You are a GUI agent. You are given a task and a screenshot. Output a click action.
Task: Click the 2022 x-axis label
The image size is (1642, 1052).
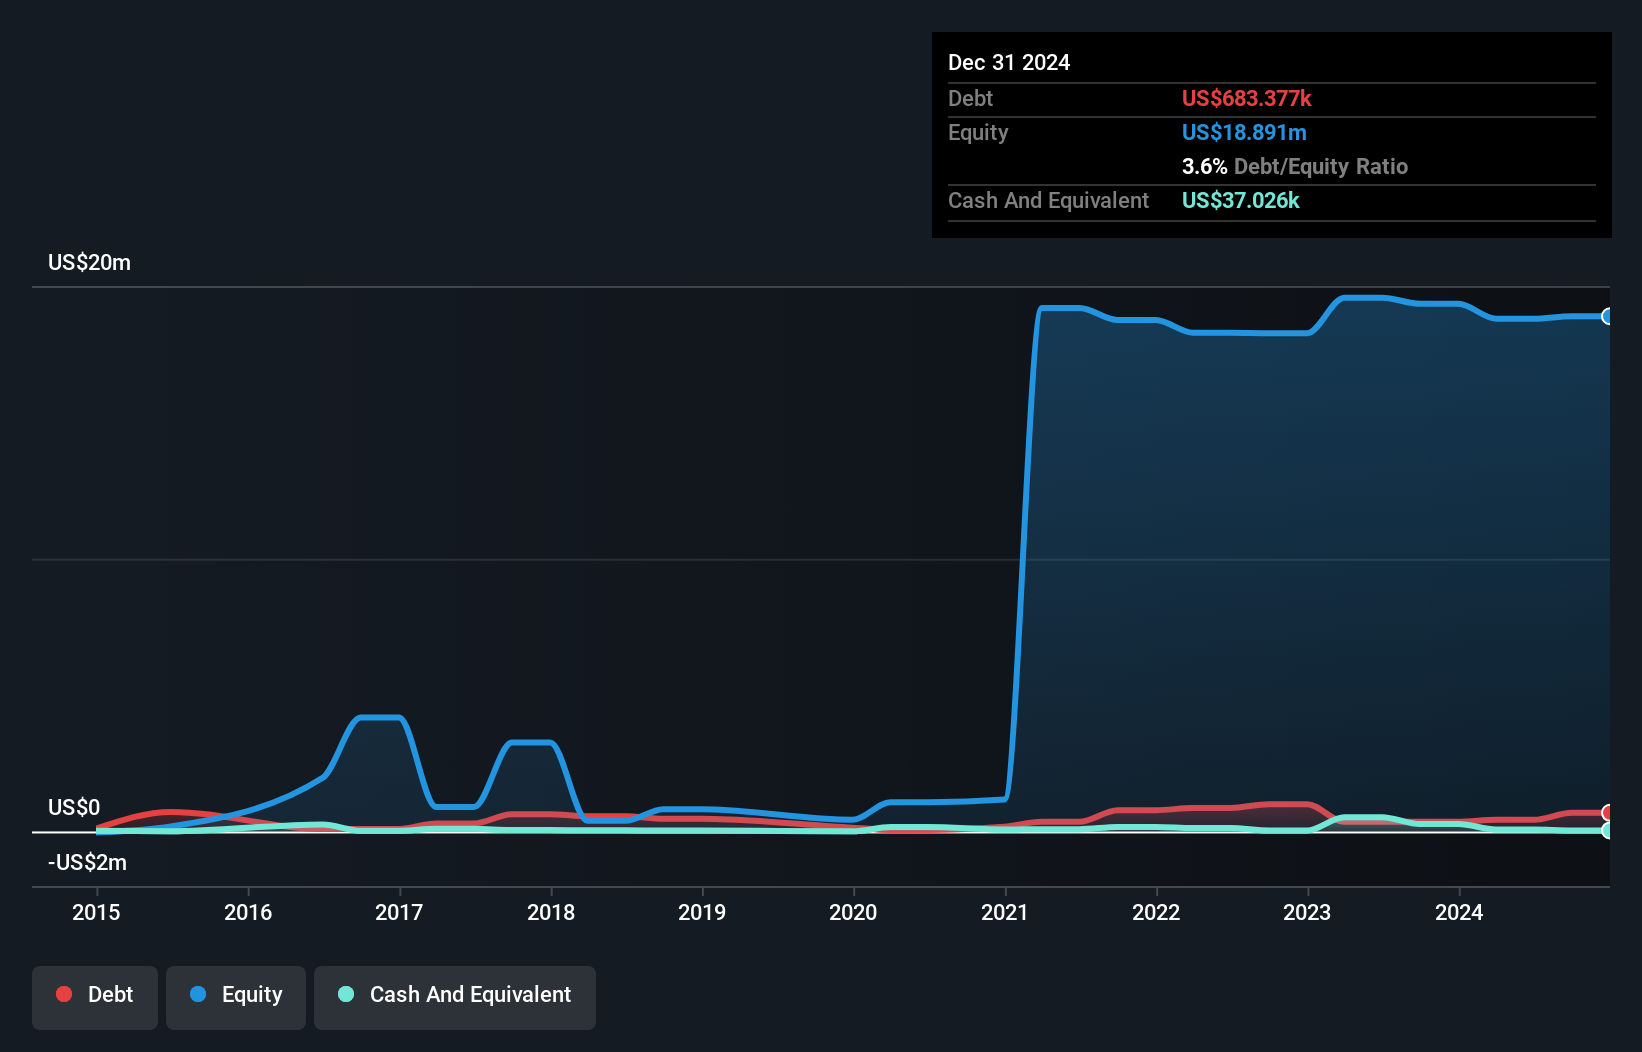[x=1156, y=912]
